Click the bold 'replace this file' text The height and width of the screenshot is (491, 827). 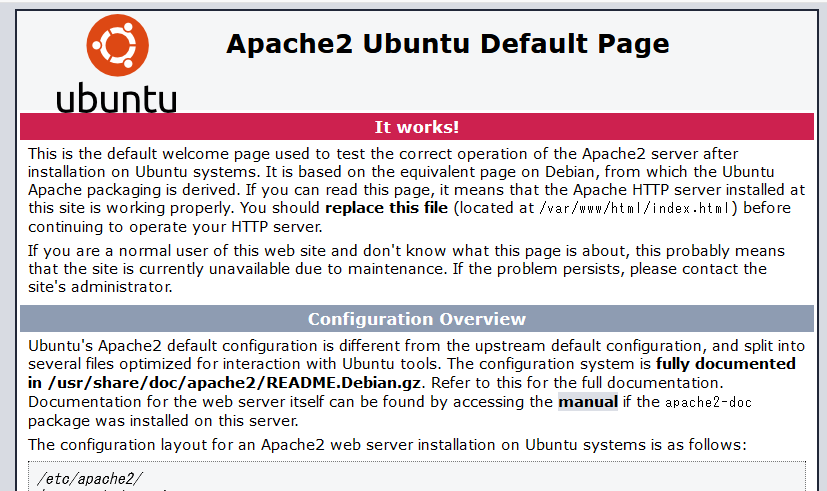[387, 208]
